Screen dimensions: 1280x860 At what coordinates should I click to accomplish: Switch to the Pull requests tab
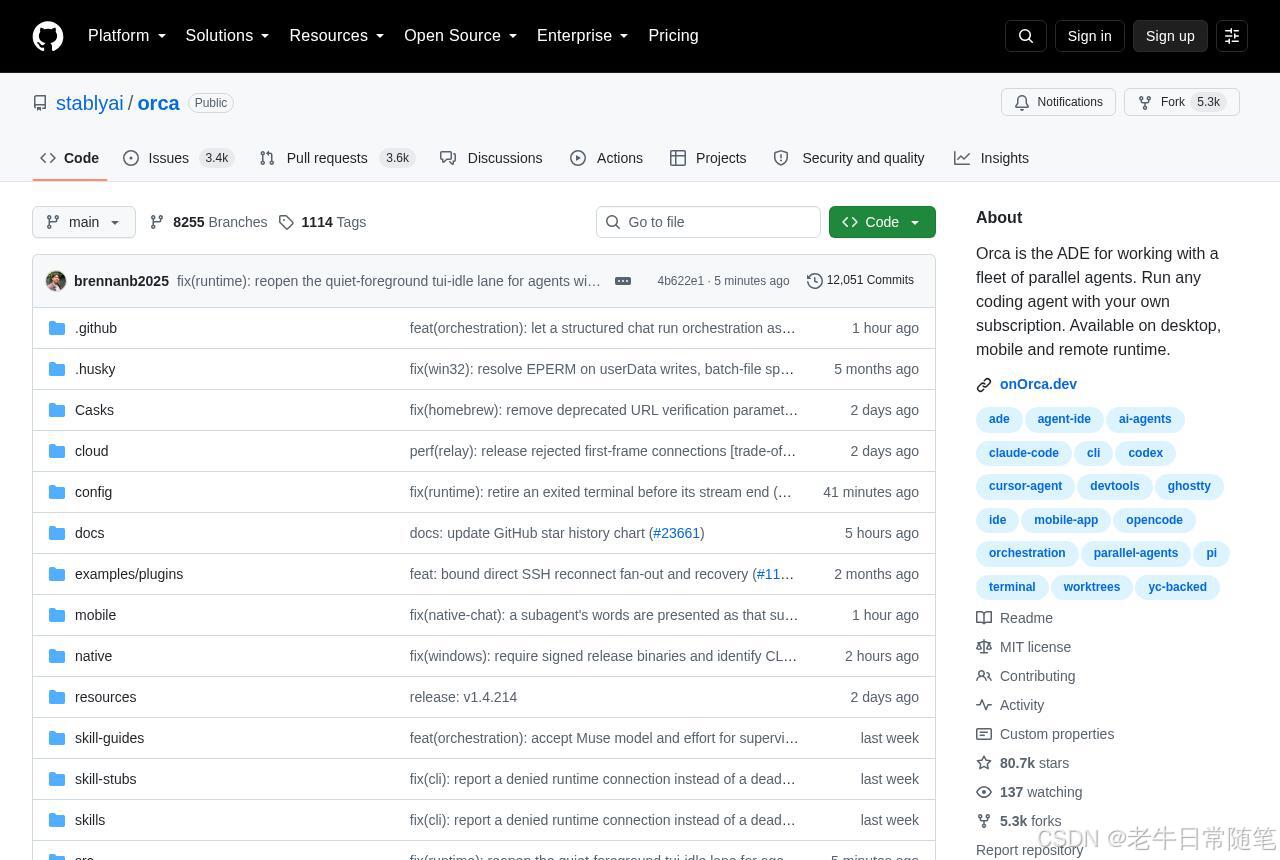pyautogui.click(x=336, y=158)
